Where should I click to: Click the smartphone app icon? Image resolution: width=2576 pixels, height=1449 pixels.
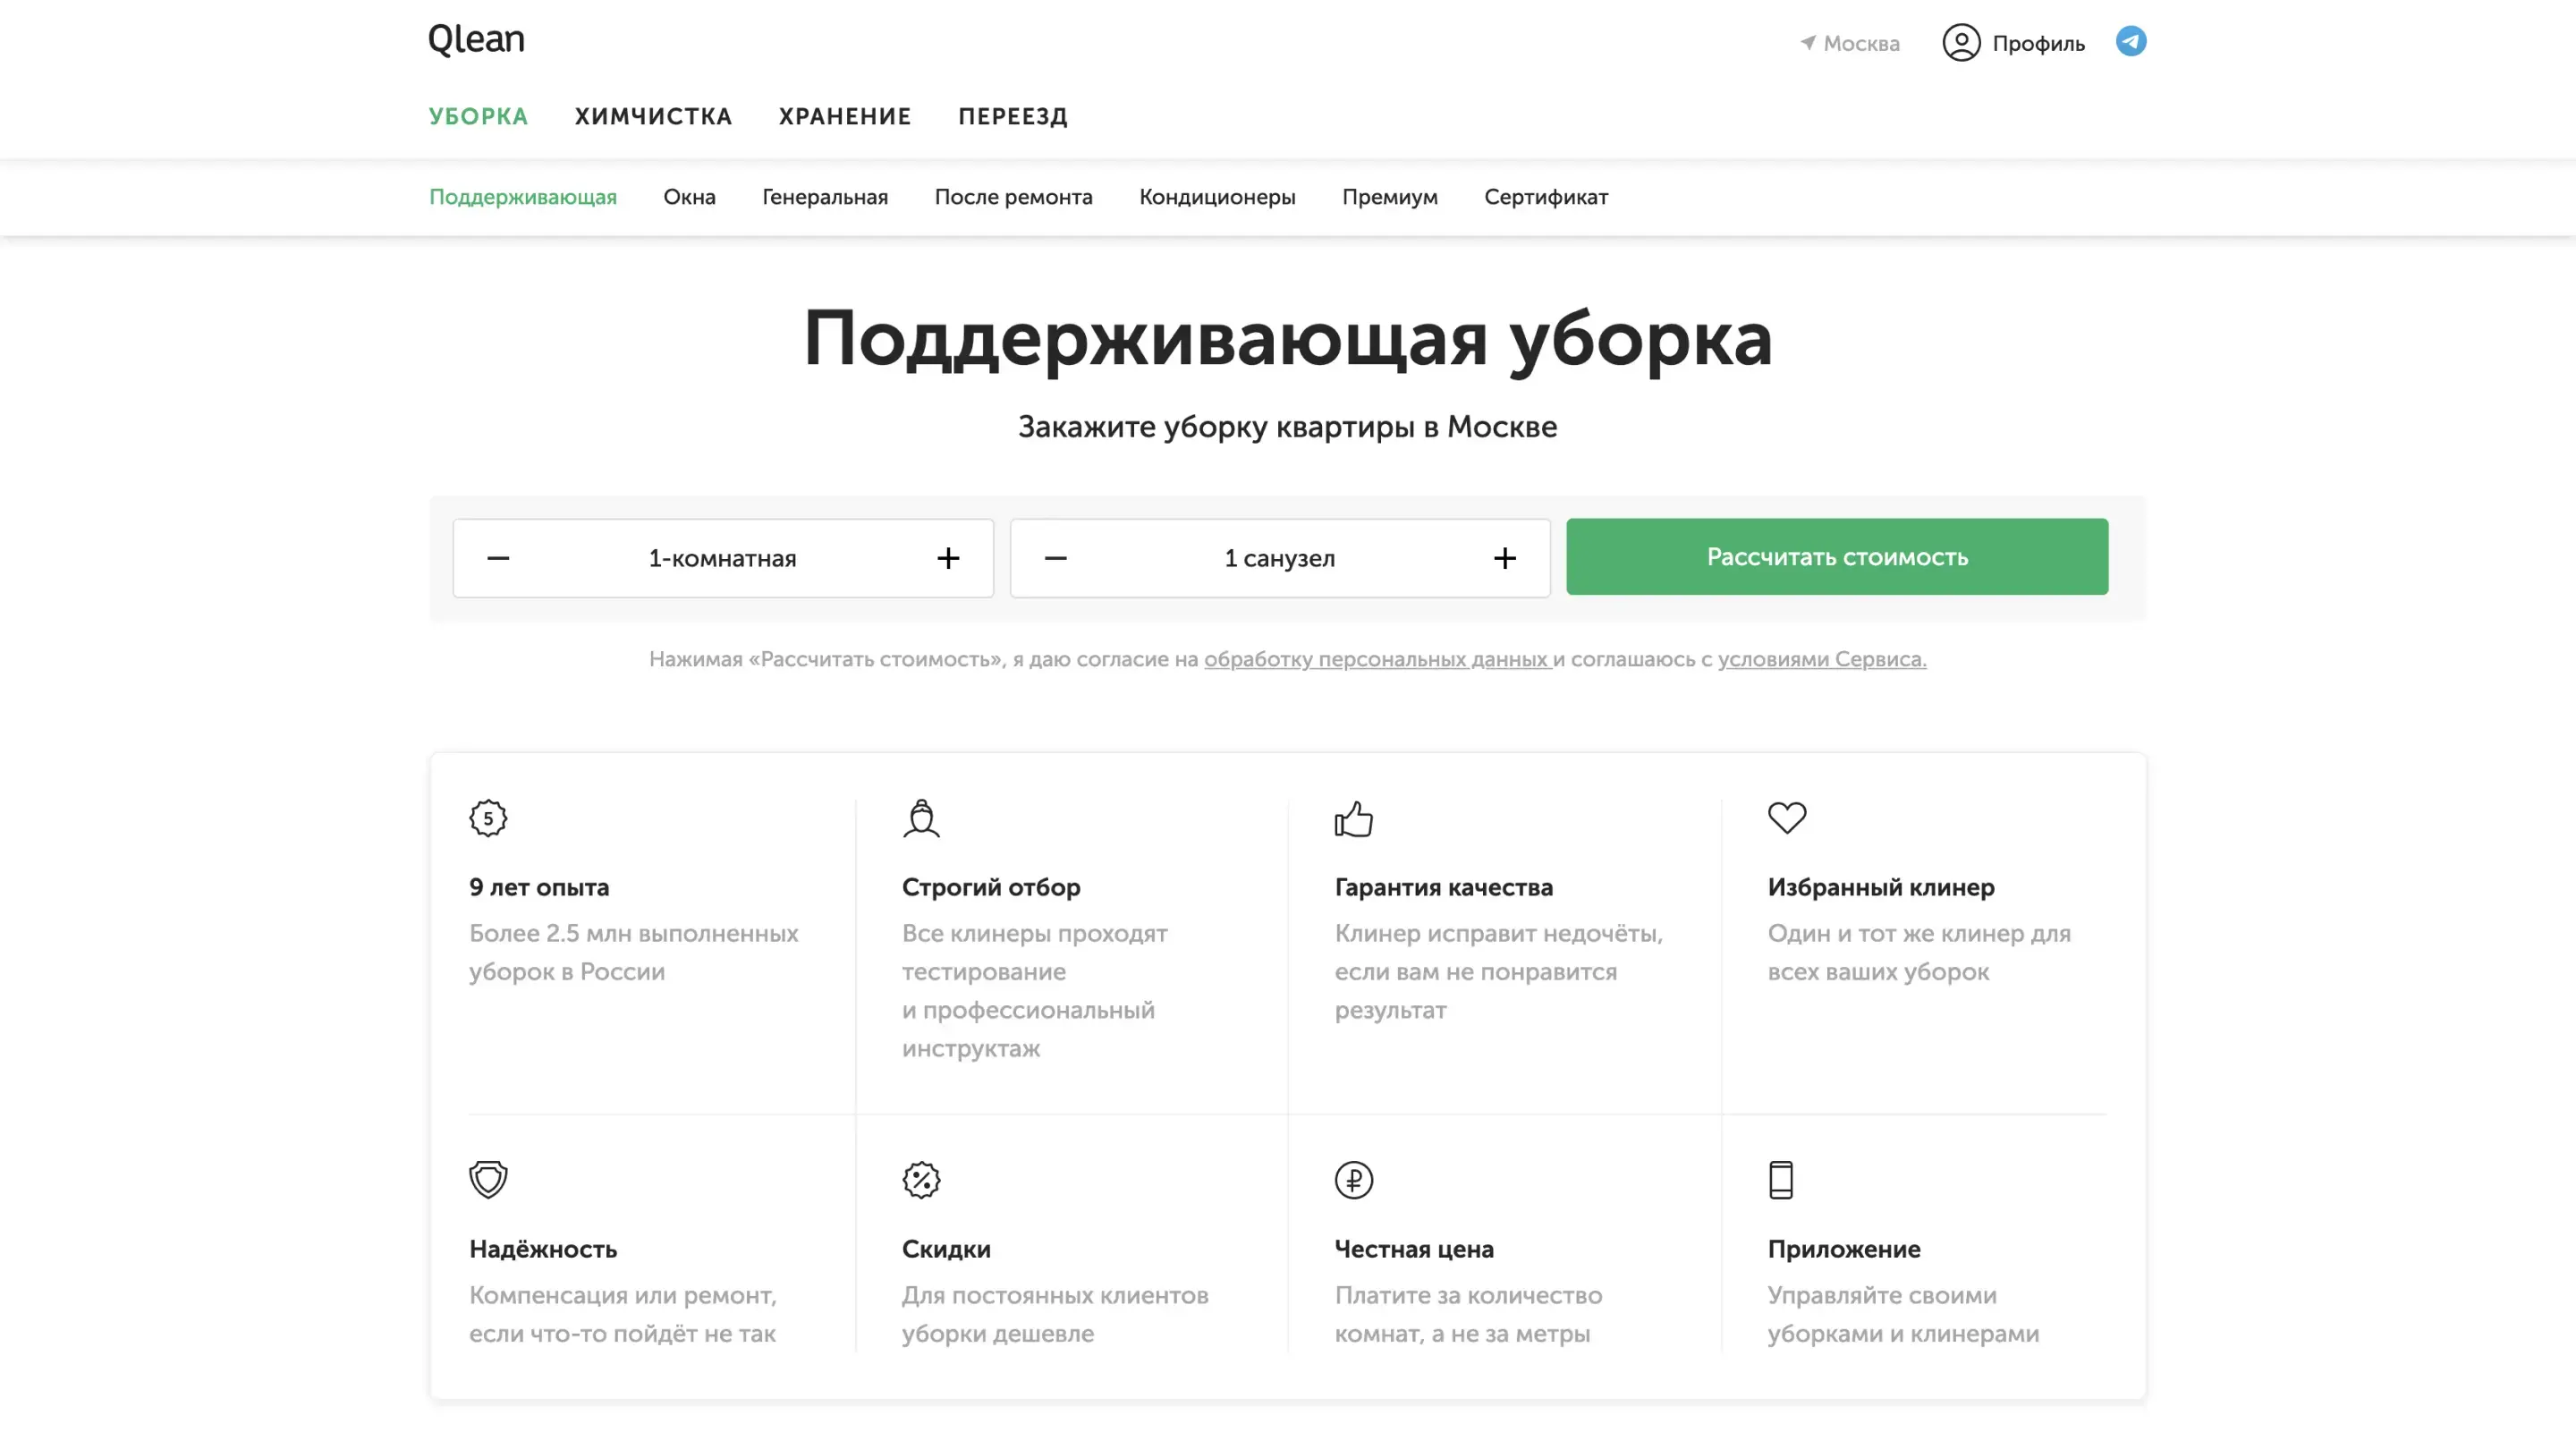1780,1179
